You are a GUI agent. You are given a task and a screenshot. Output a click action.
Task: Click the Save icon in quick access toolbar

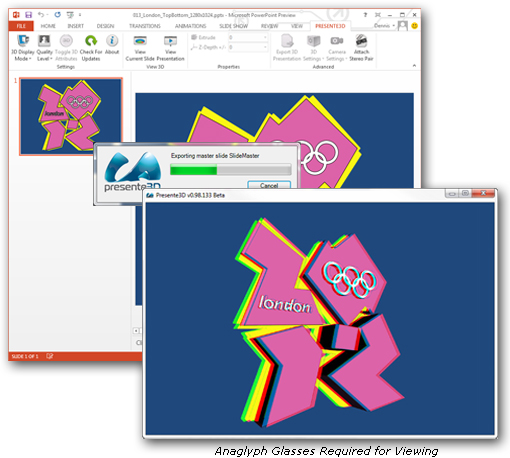[29, 15]
